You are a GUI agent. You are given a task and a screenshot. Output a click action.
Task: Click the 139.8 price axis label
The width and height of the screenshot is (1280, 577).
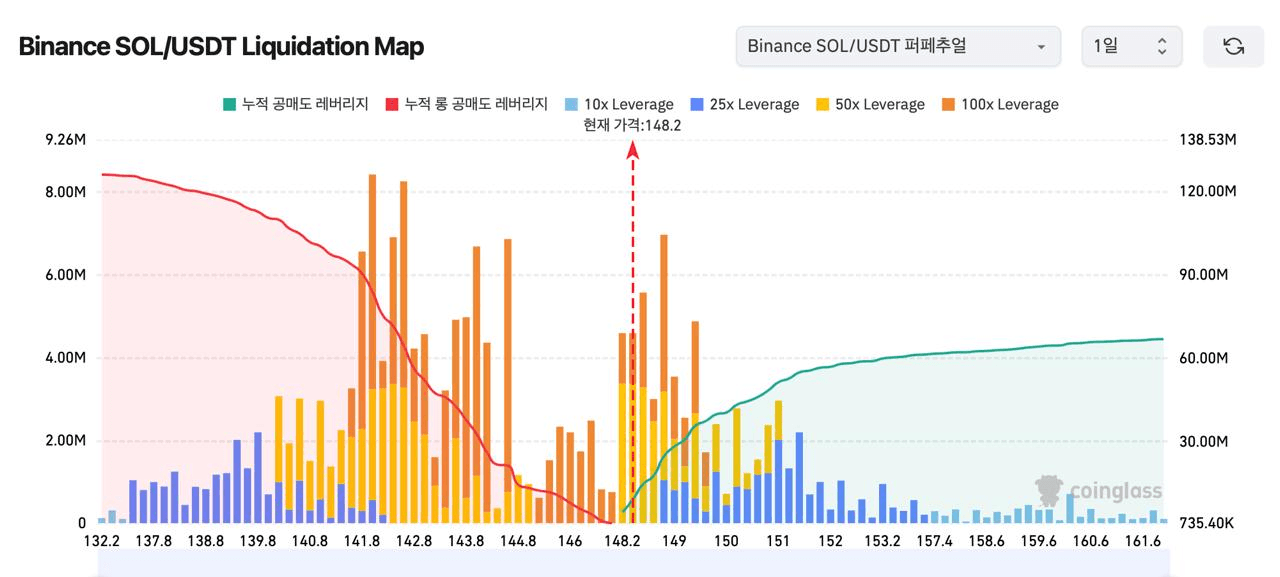(258, 541)
